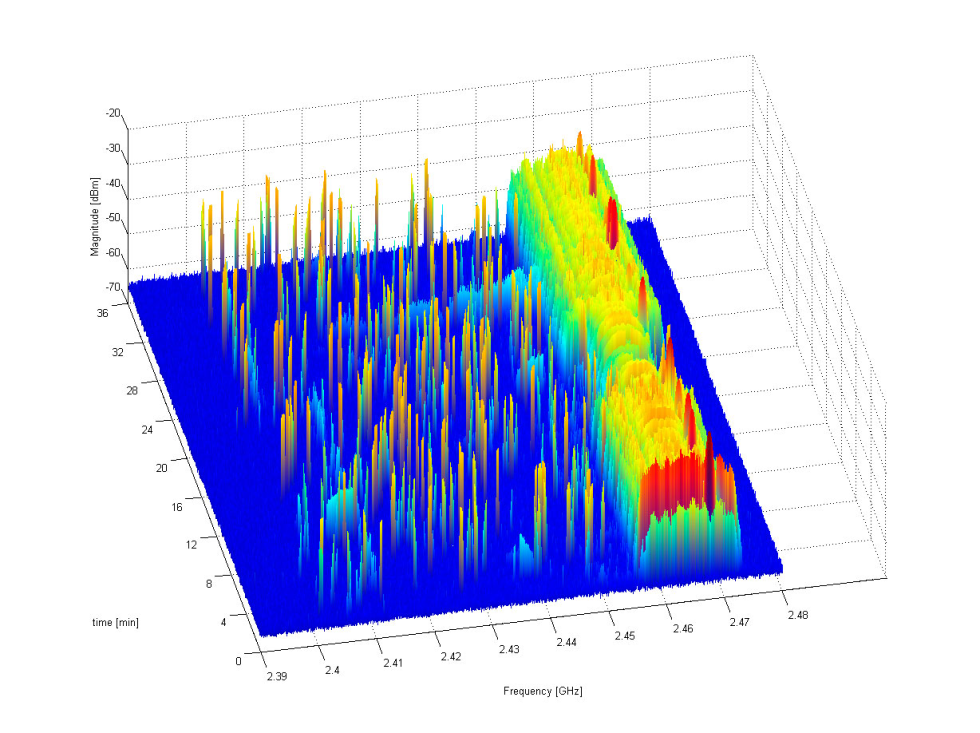The width and height of the screenshot is (980, 733).
Task: Select the 2.43 frequency tick label
Action: click(x=509, y=649)
